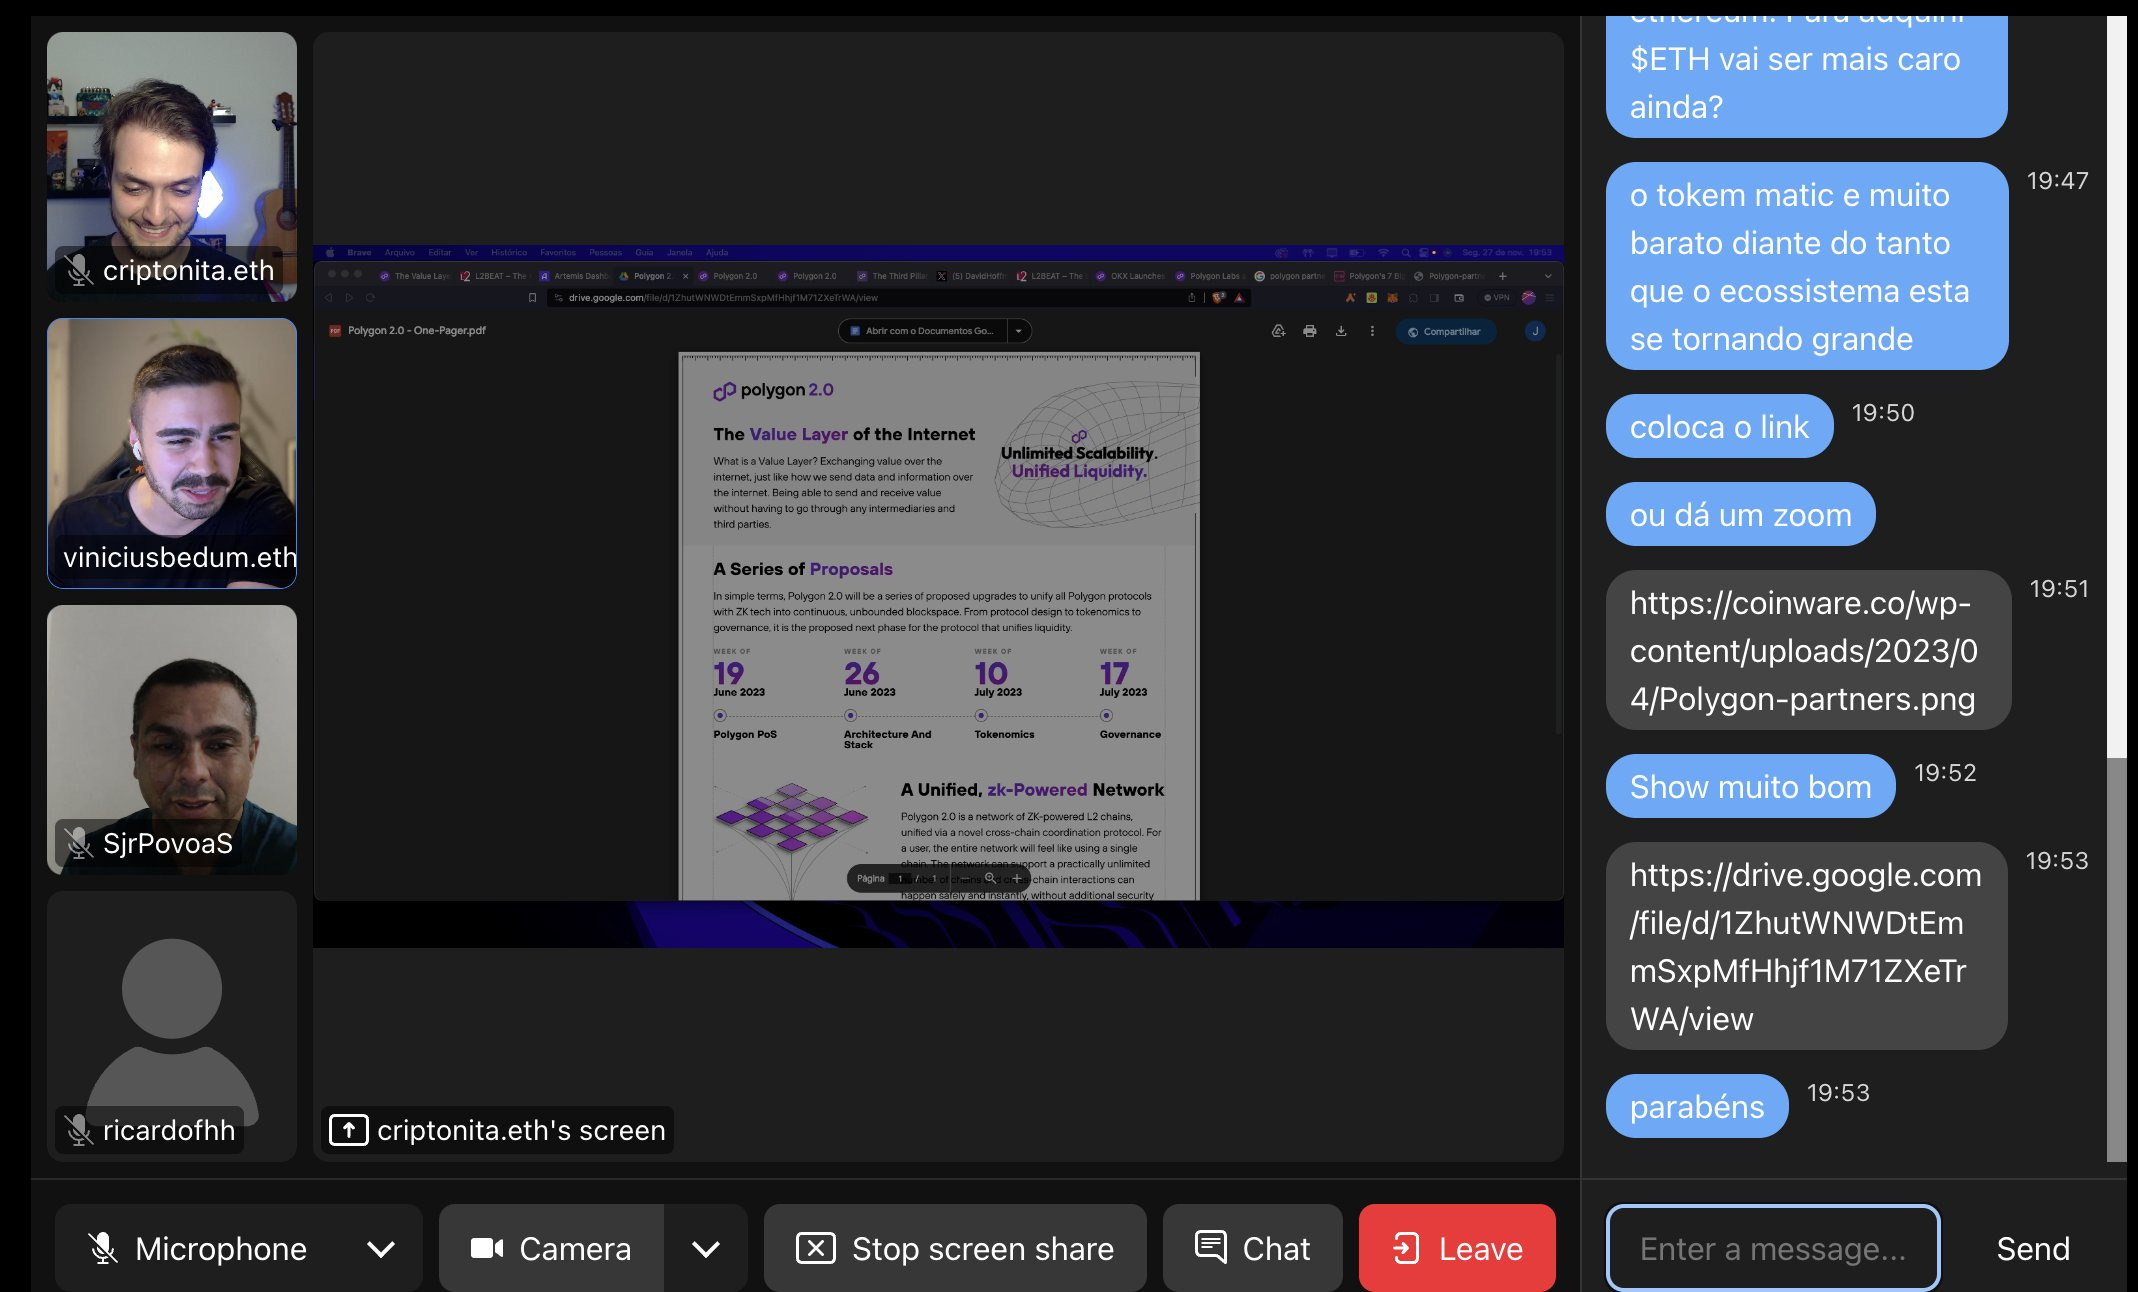This screenshot has width=2138, height=1292.
Task: Close the active Polygon 2 Drive tab
Action: pyautogui.click(x=685, y=276)
